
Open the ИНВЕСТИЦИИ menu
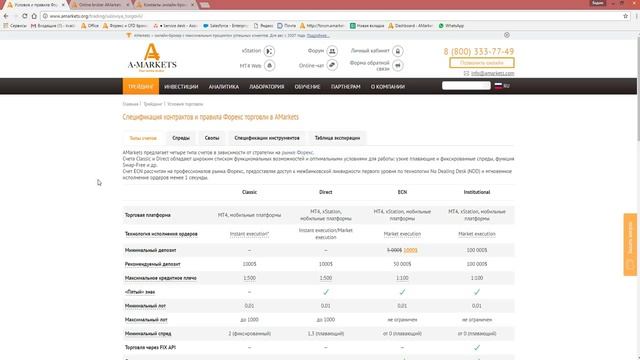pyautogui.click(x=181, y=87)
